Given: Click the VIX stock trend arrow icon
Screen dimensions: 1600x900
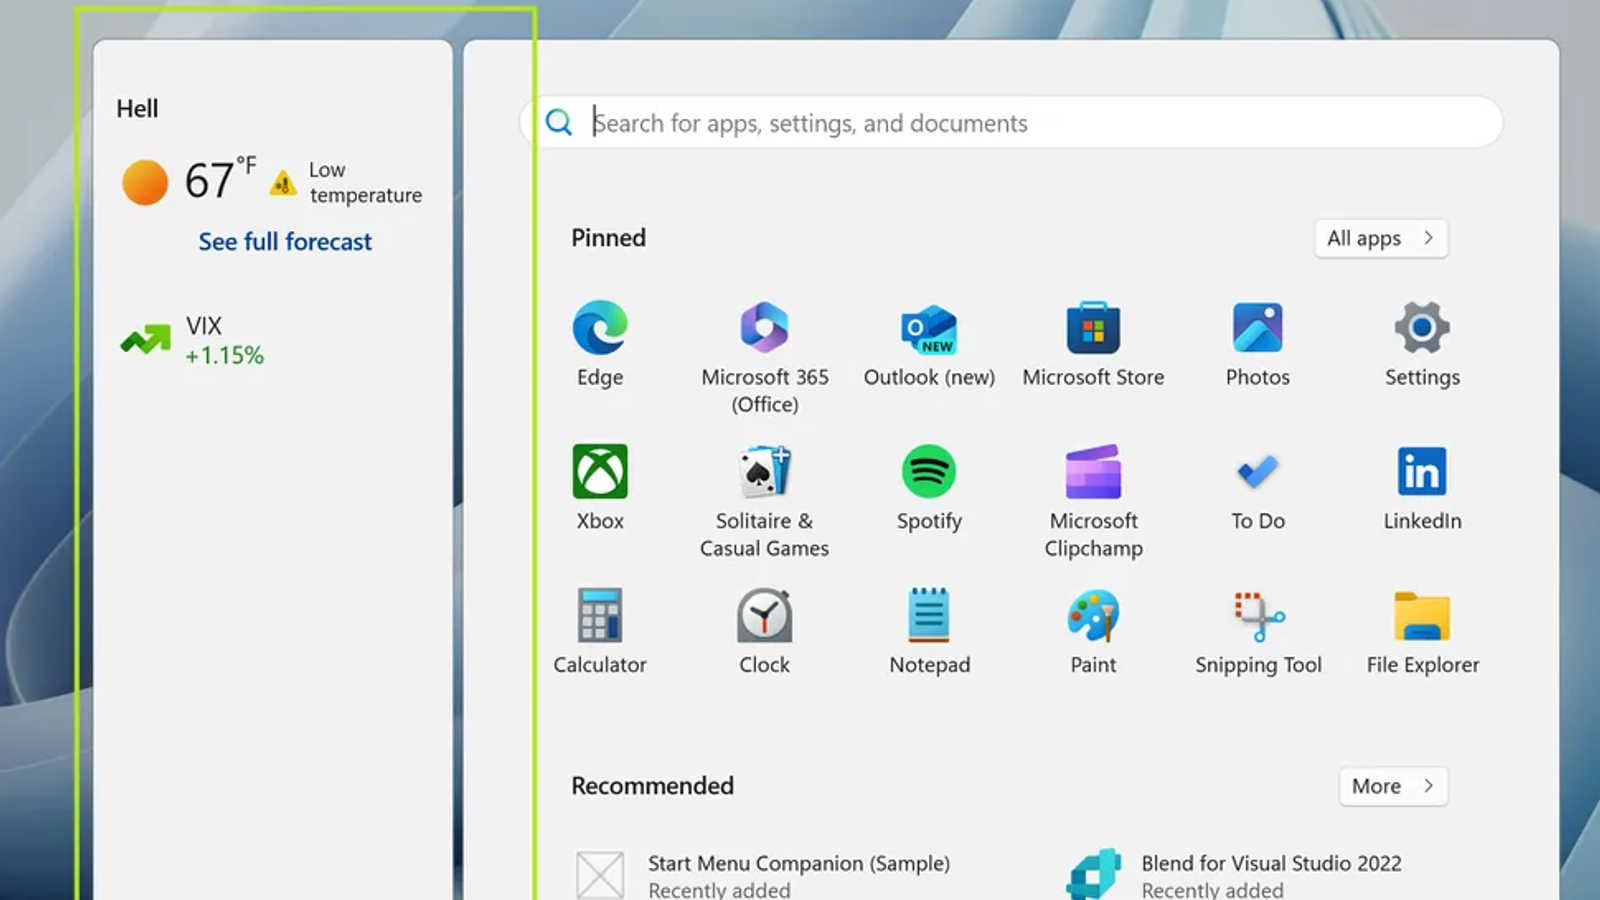Looking at the screenshot, I should 146,340.
